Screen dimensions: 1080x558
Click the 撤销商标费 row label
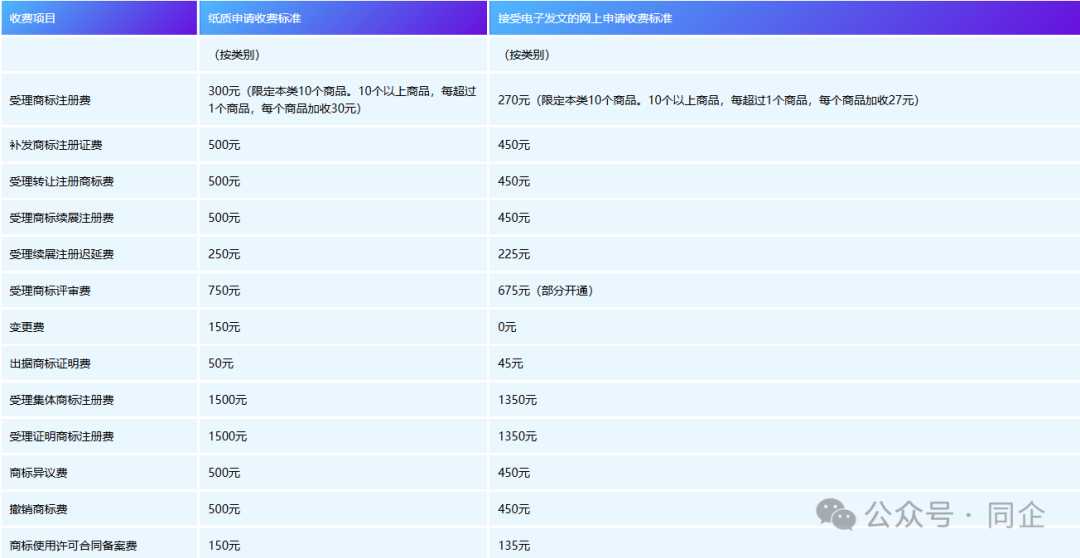pos(39,510)
